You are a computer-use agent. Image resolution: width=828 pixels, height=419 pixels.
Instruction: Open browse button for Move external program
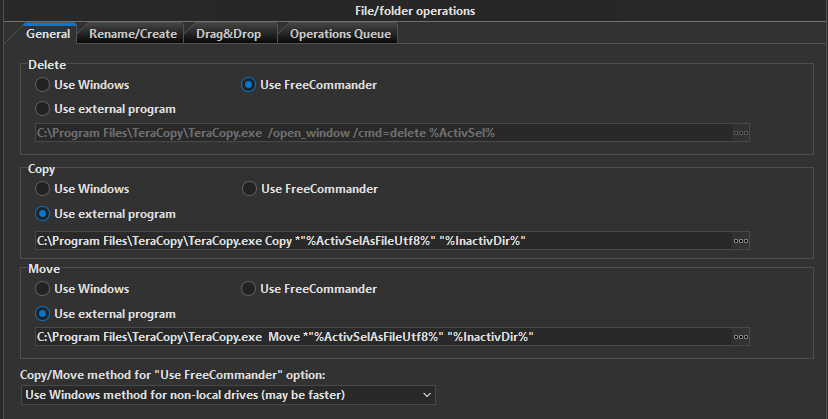[741, 338]
